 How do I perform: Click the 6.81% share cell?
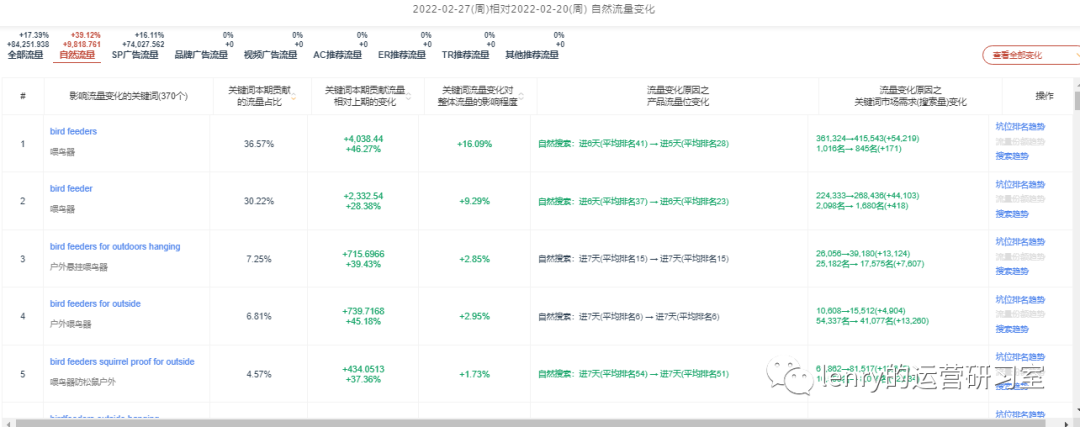[x=259, y=317]
